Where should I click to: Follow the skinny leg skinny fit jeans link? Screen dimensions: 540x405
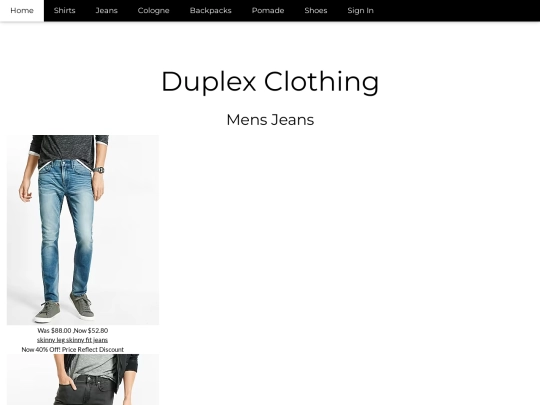[72, 340]
